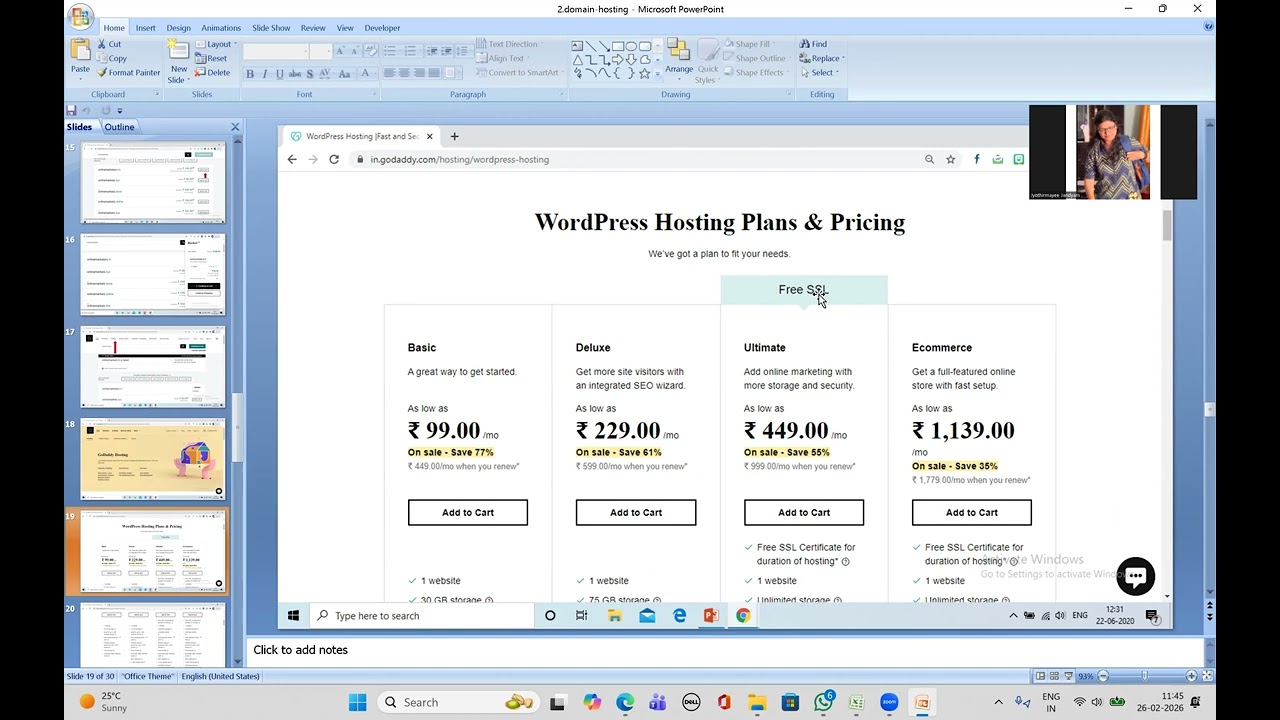This screenshot has height=720, width=1280.
Task: Insert a New Slide
Action: tap(178, 62)
